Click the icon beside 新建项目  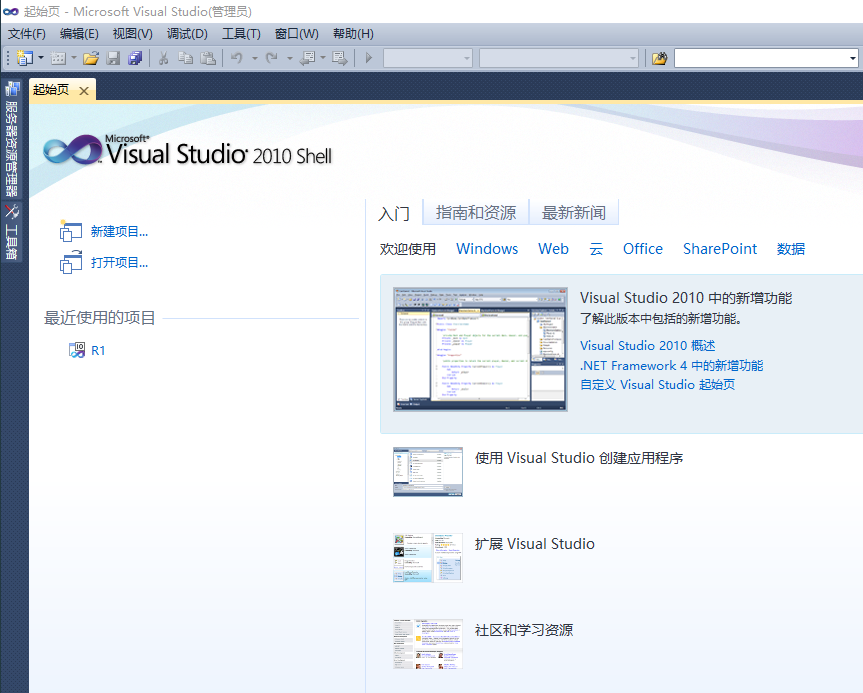click(70, 231)
